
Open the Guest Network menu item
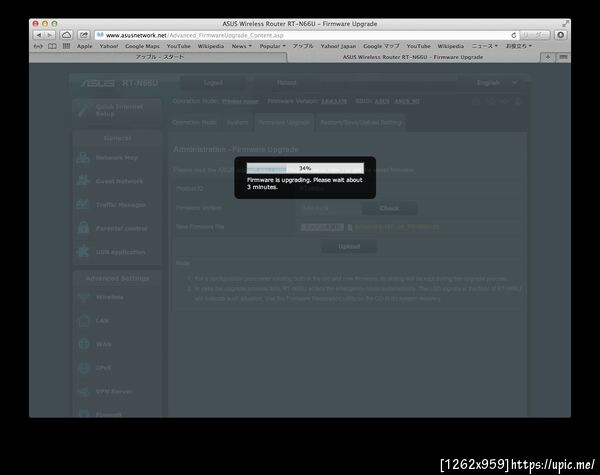[117, 181]
